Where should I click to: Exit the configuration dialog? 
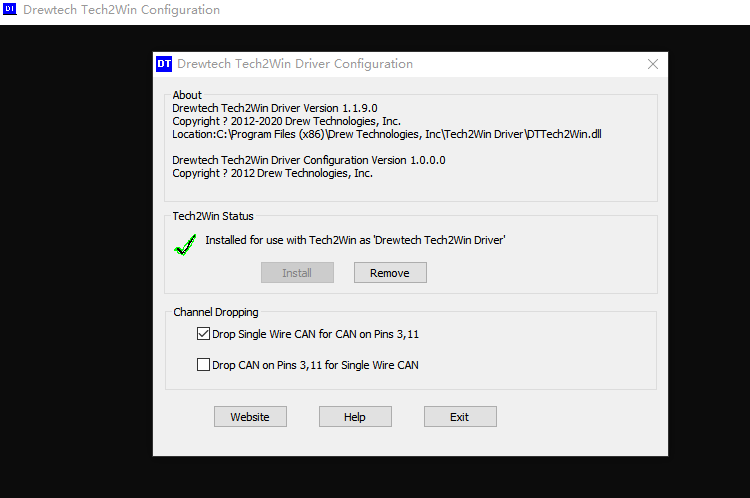[x=460, y=417]
